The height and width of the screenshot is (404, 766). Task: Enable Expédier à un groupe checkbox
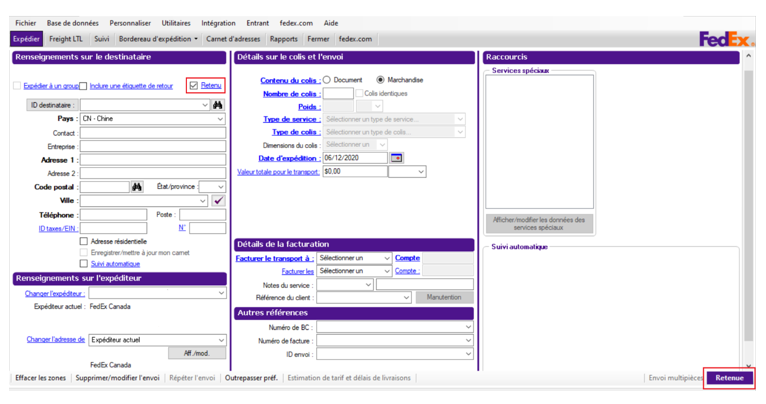[17, 86]
